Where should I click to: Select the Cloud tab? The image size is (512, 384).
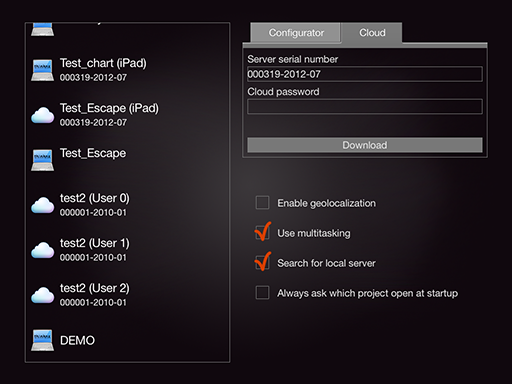(372, 33)
